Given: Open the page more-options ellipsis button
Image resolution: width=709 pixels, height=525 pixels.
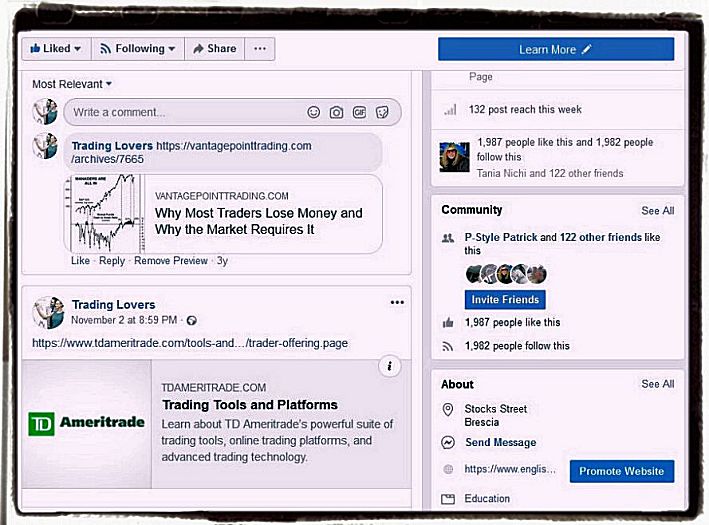Looking at the screenshot, I should tap(260, 48).
